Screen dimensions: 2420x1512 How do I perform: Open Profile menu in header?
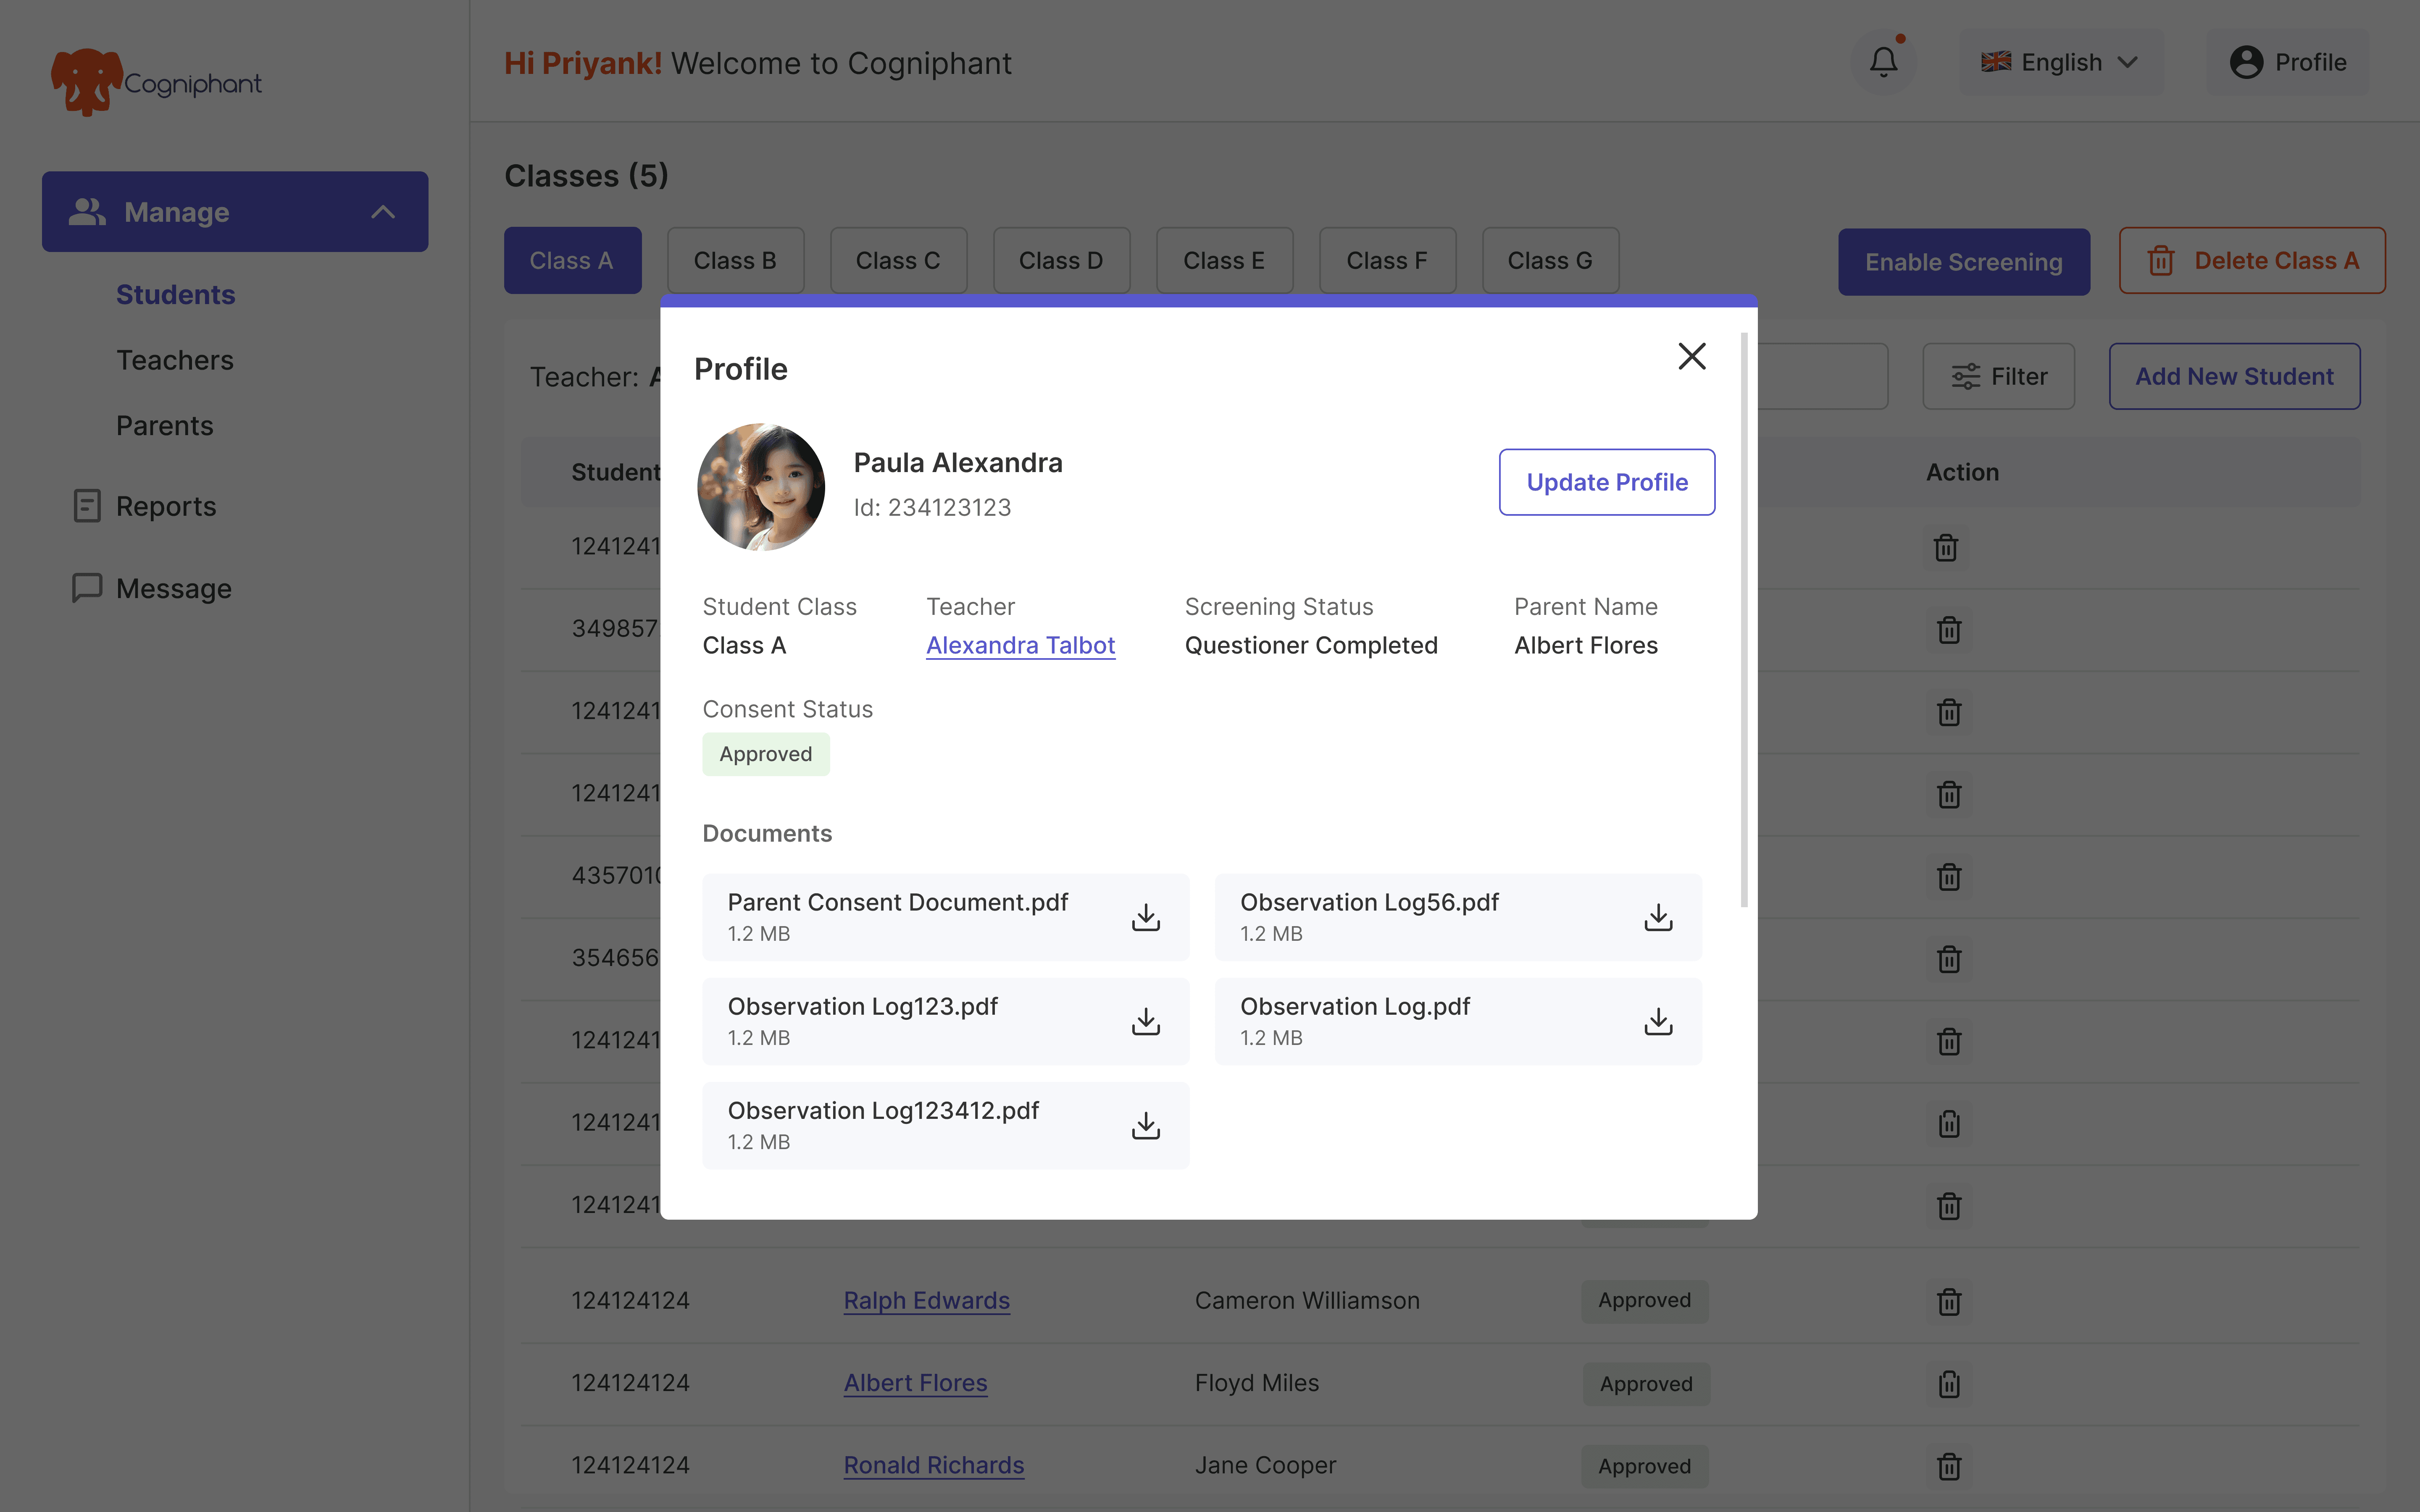click(2288, 62)
